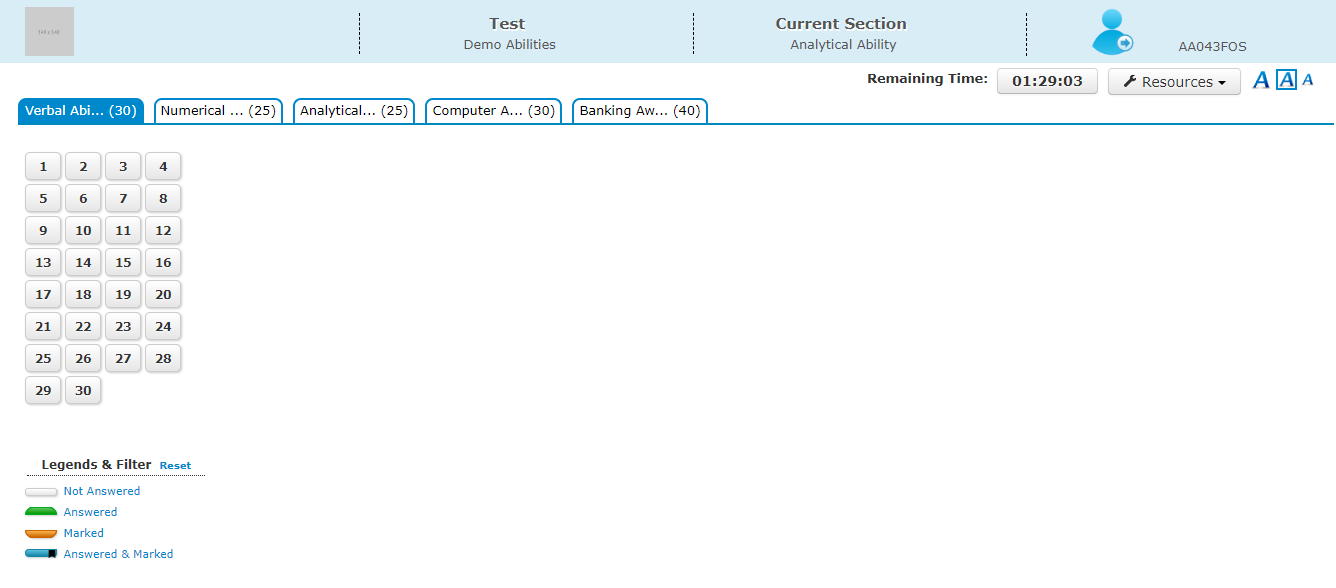The width and height of the screenshot is (1336, 588).
Task: Click the logo thumbnail in header
Action: tap(49, 32)
